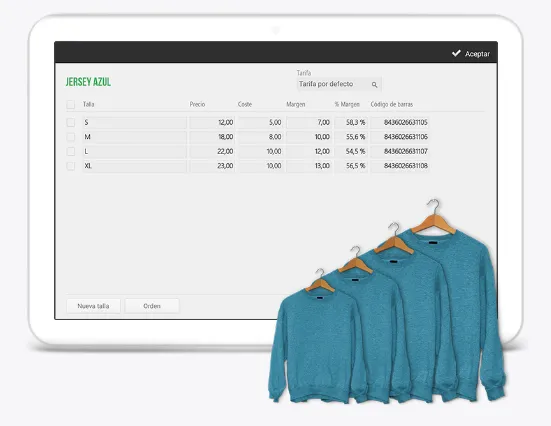
Task: Click the Nueva talla button
Action: tap(93, 306)
